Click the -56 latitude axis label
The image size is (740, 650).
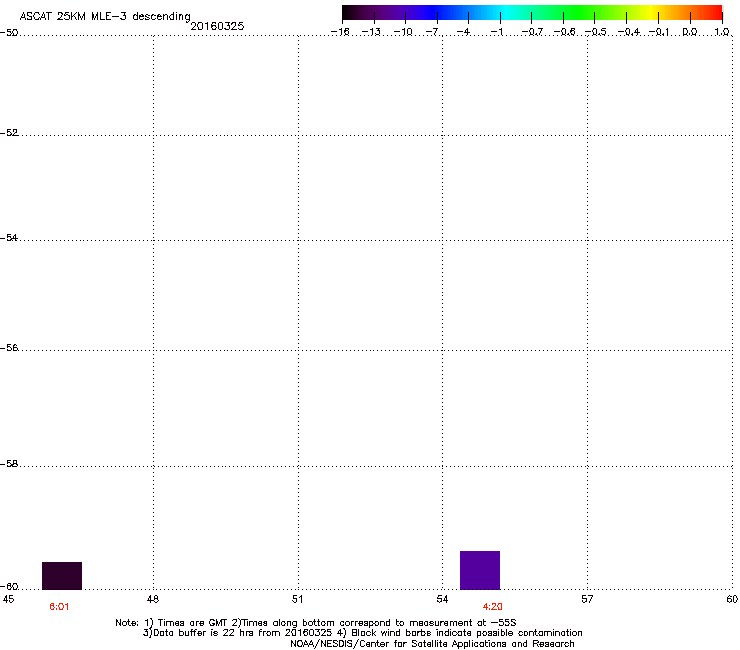(9, 347)
